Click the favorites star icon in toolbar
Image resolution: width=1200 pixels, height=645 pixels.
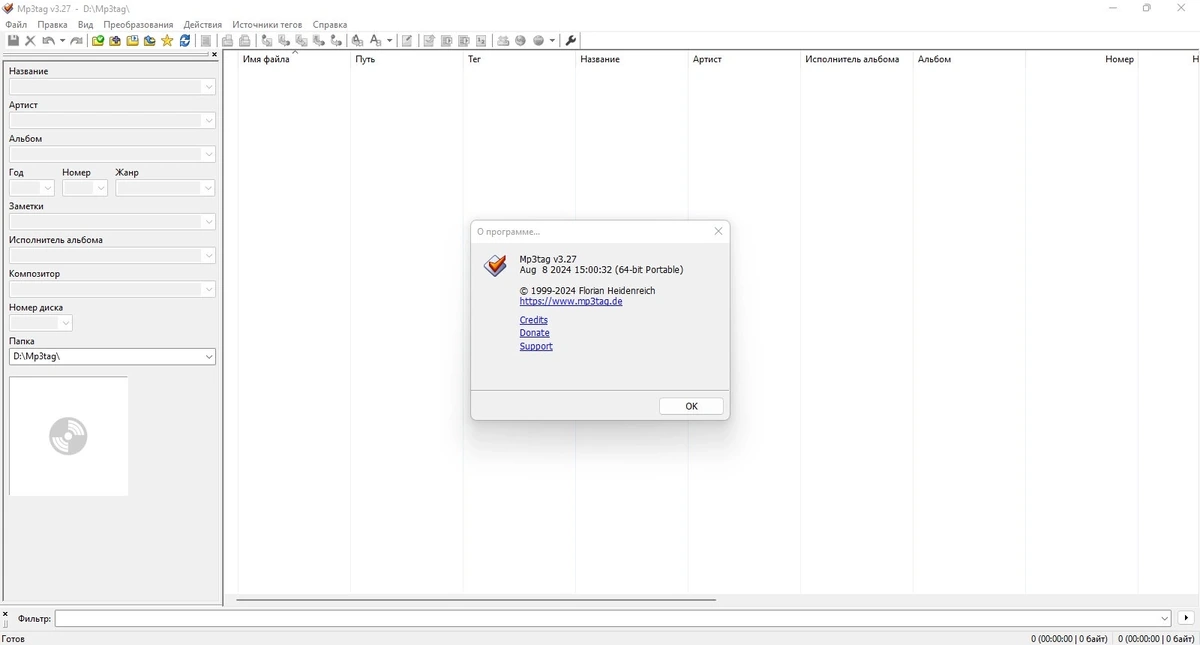(x=167, y=41)
